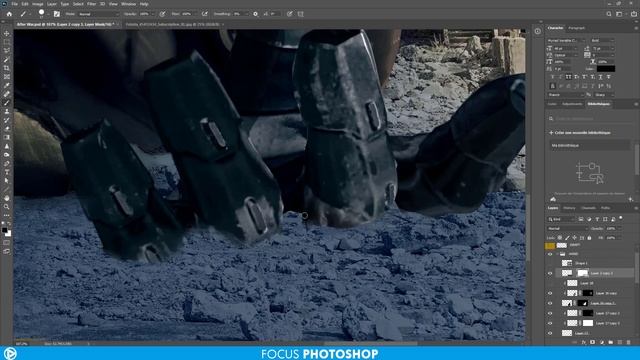Open Character panel options menu
This screenshot has width=640, height=360.
pyautogui.click(x=636, y=28)
